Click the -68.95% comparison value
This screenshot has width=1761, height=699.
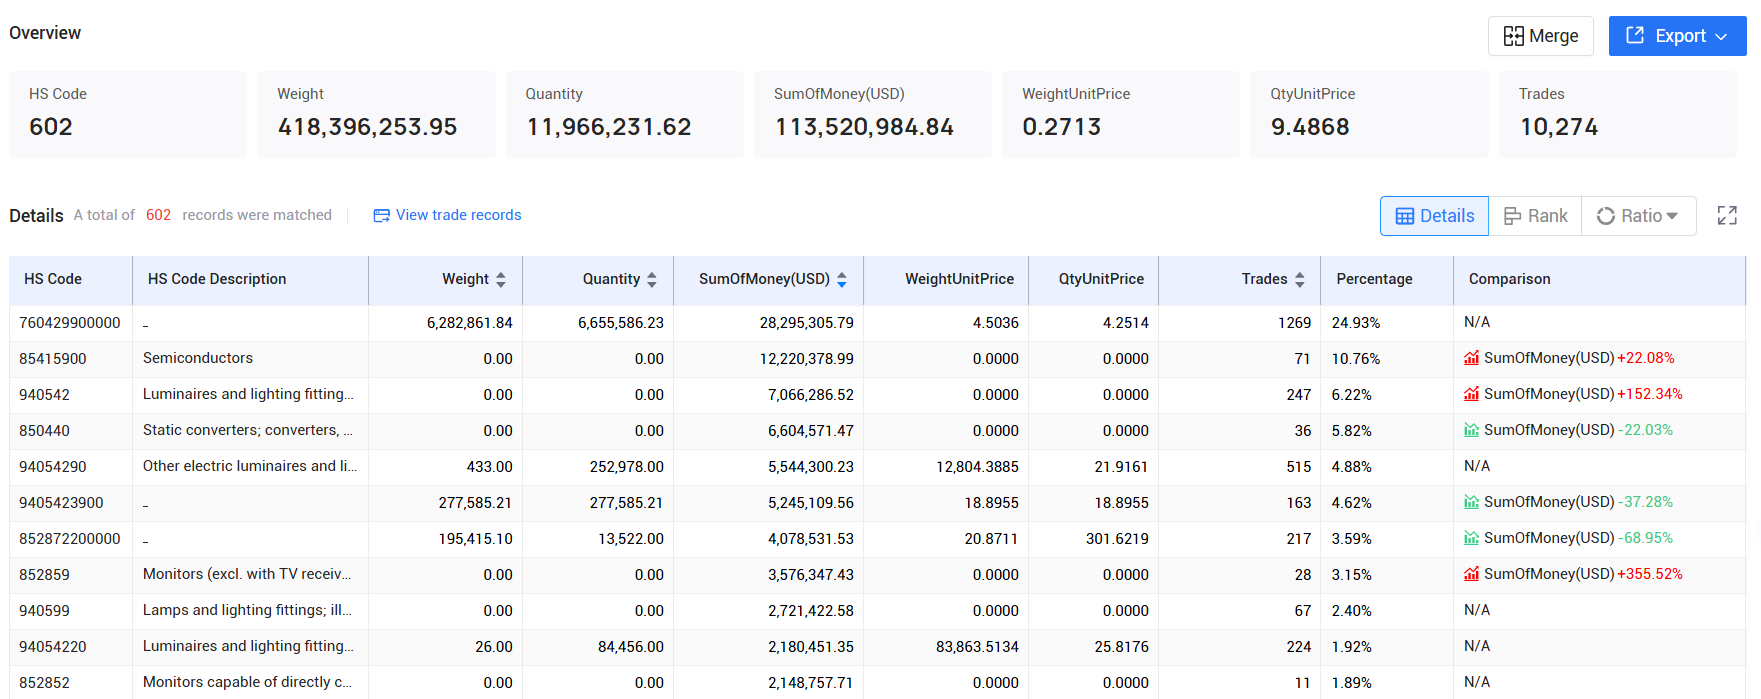tap(1646, 538)
